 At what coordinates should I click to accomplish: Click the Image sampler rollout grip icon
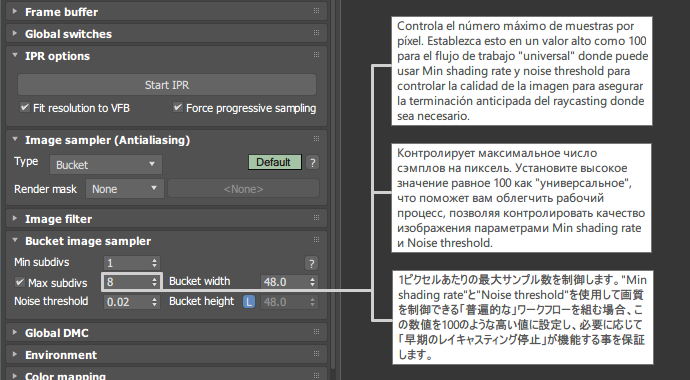(316, 139)
